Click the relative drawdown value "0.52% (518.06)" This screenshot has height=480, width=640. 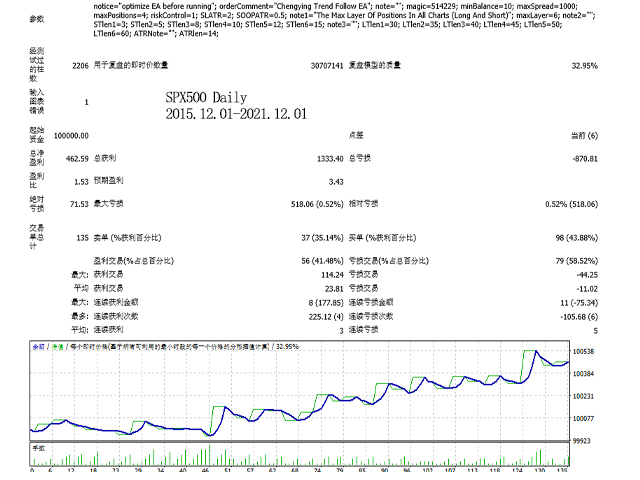pyautogui.click(x=571, y=204)
